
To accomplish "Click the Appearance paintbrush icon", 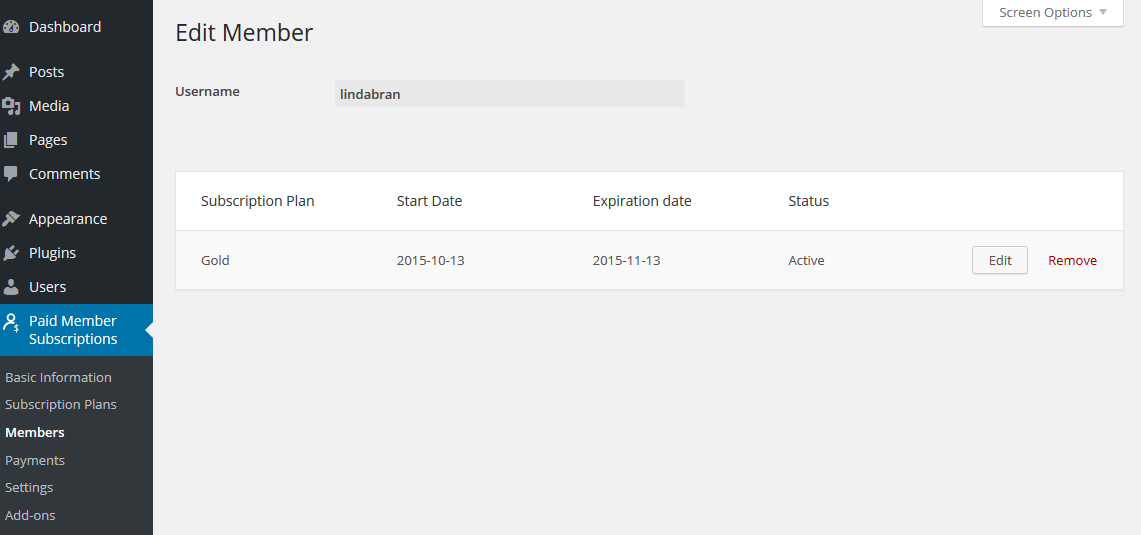I will coord(12,219).
